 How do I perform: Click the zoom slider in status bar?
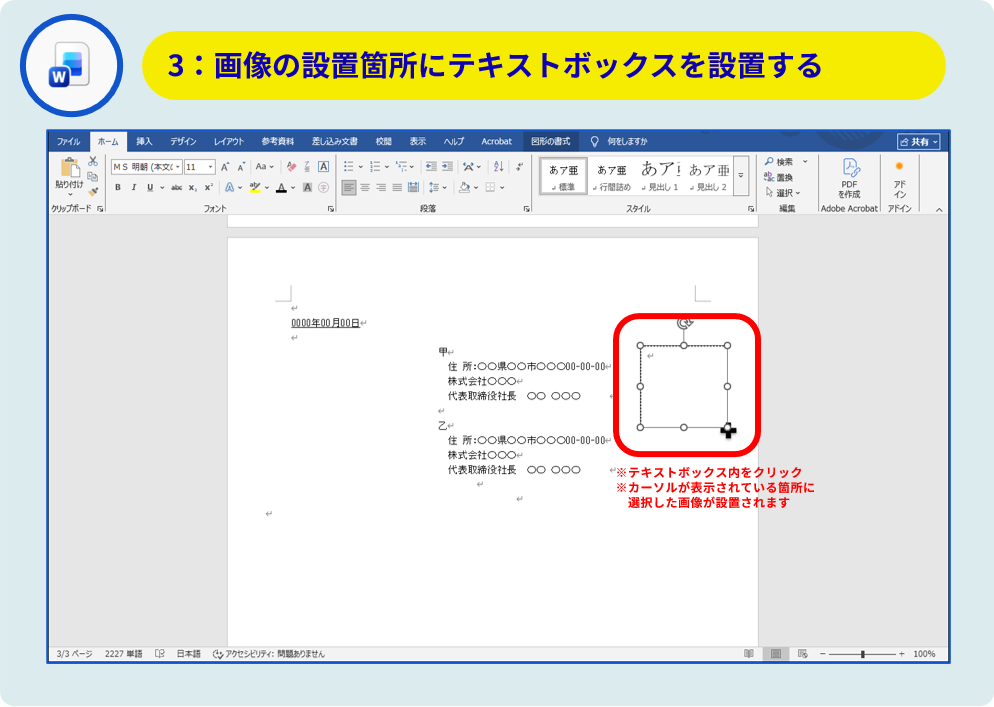point(862,654)
